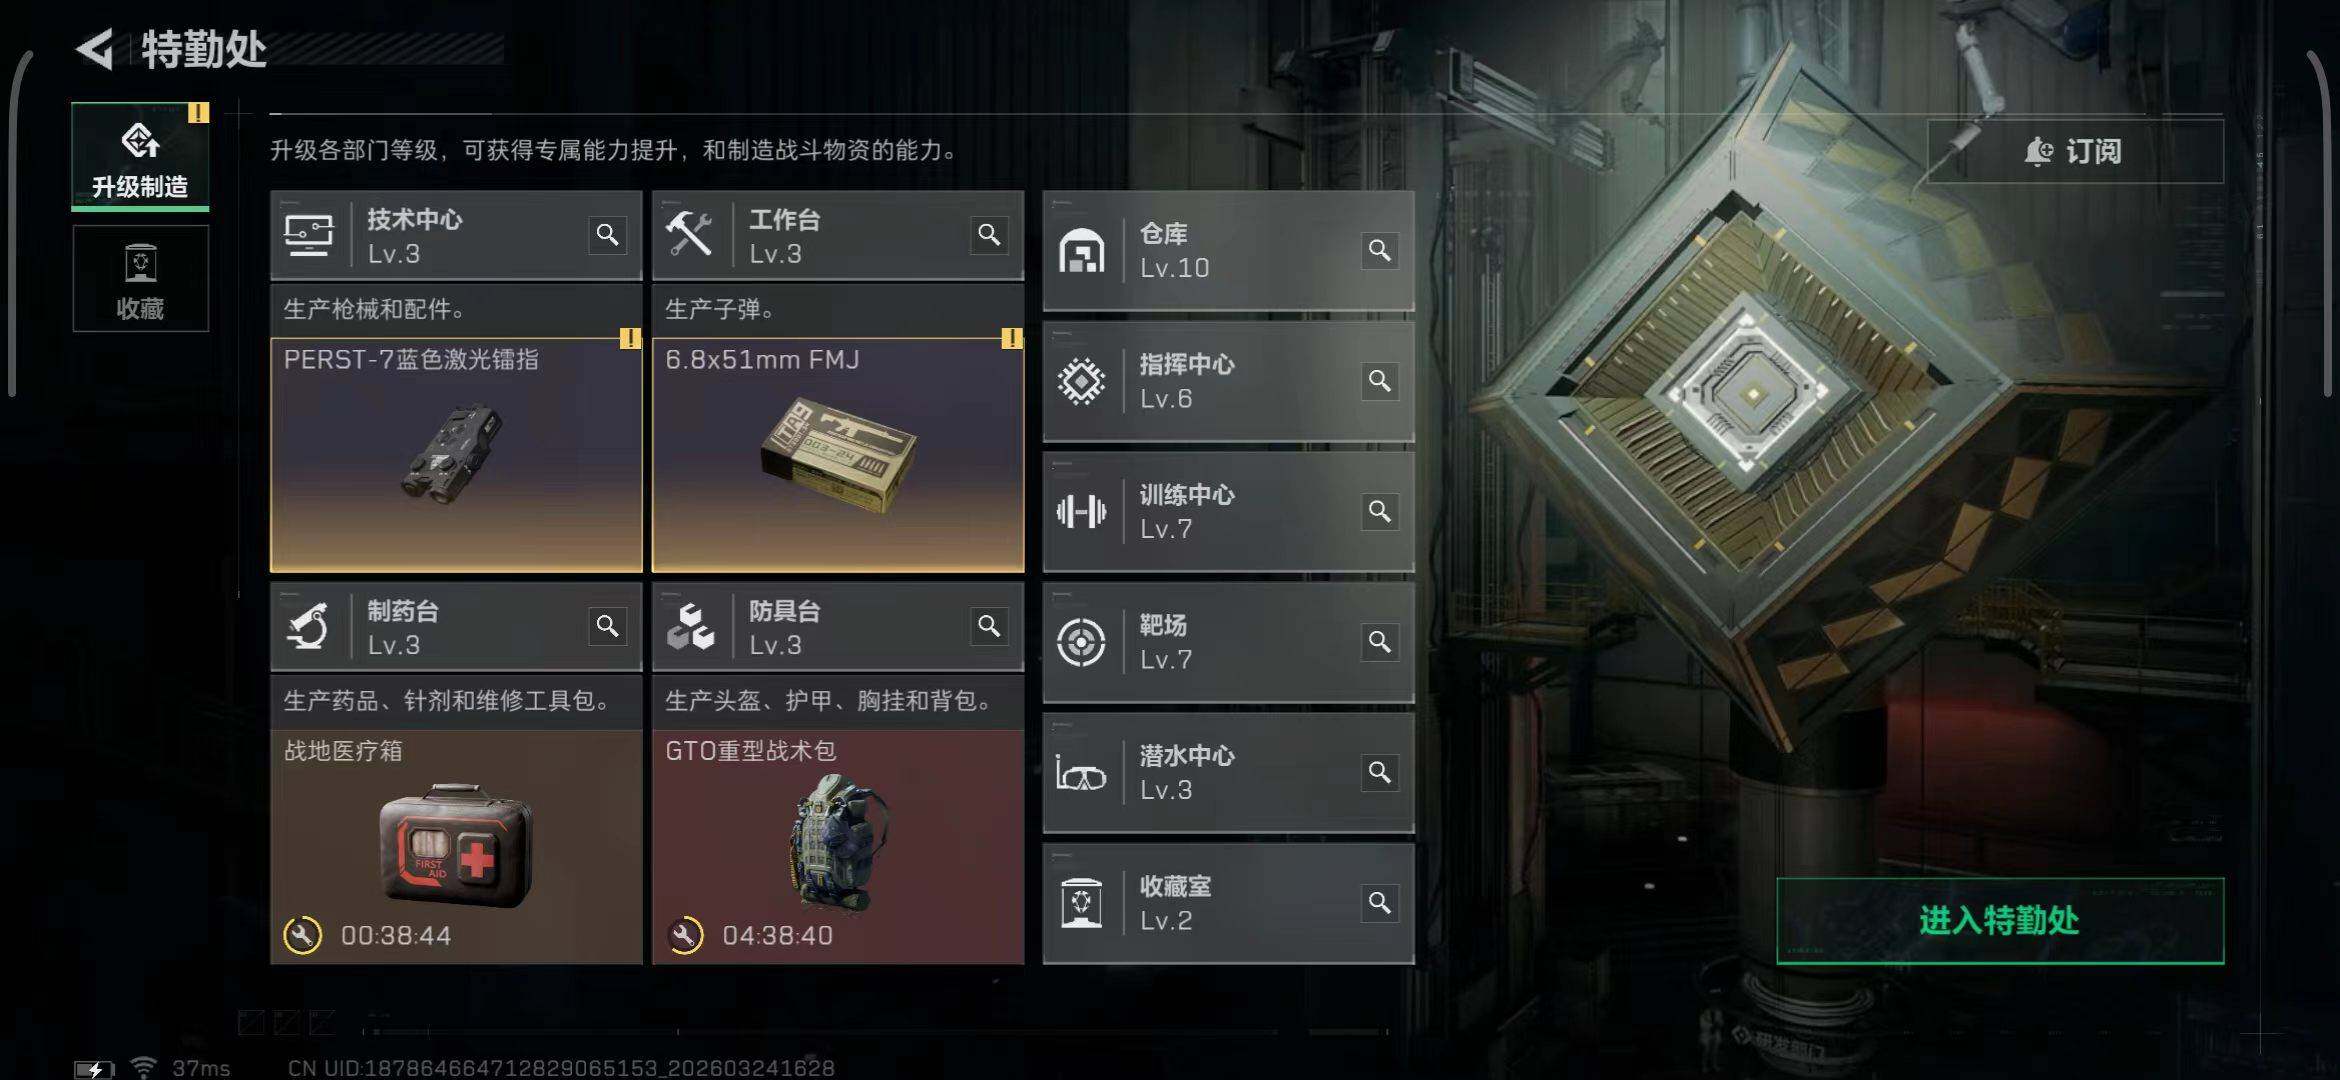
Task: Inspect 防具台 with its magnifier icon
Action: click(989, 626)
